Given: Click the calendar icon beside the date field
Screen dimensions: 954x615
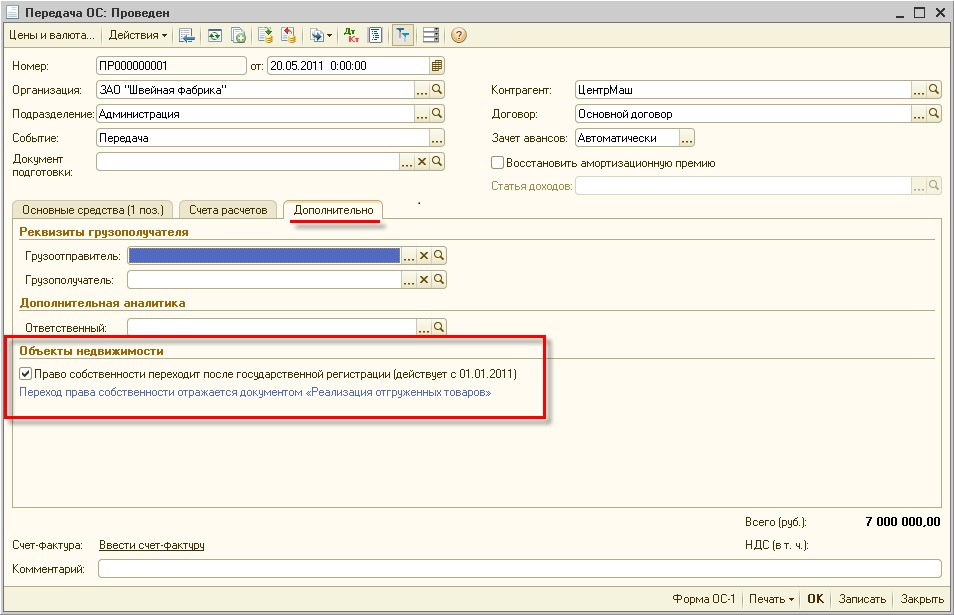Looking at the screenshot, I should pyautogui.click(x=437, y=66).
